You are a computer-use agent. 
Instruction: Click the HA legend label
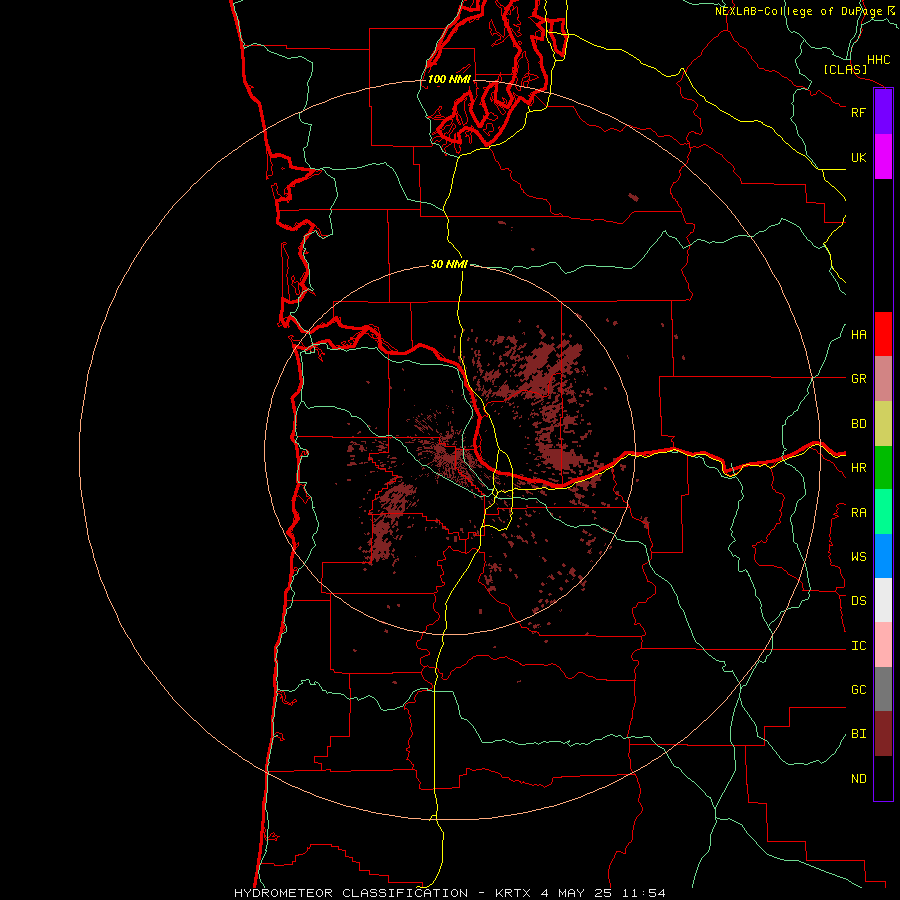click(x=859, y=334)
